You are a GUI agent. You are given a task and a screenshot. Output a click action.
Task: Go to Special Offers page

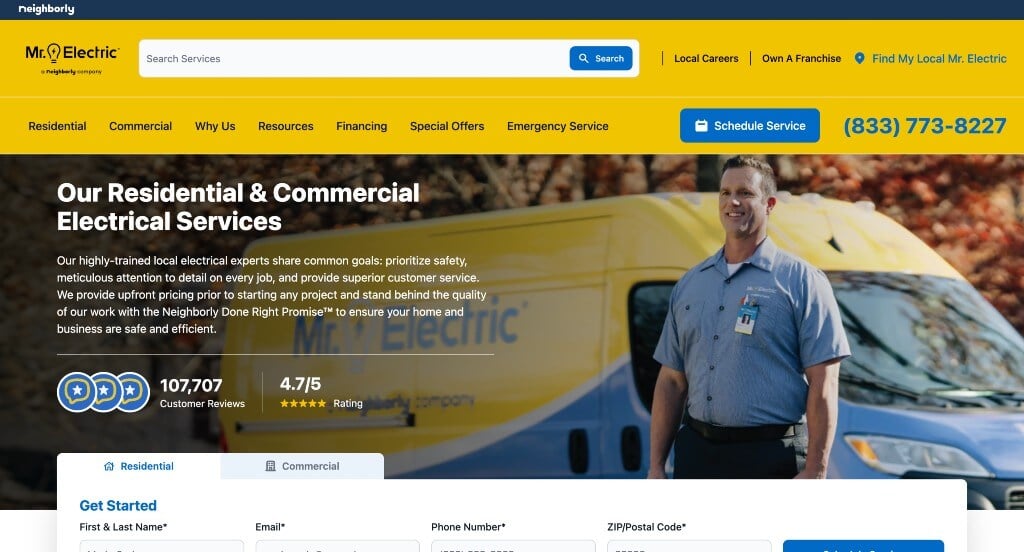click(447, 126)
